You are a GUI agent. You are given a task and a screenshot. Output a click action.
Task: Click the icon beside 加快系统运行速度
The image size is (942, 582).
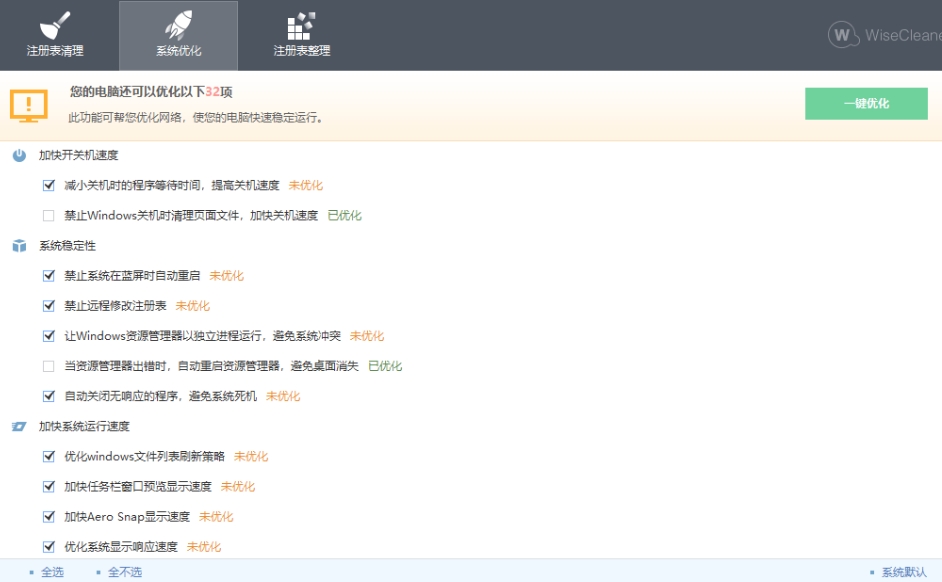[19, 427]
